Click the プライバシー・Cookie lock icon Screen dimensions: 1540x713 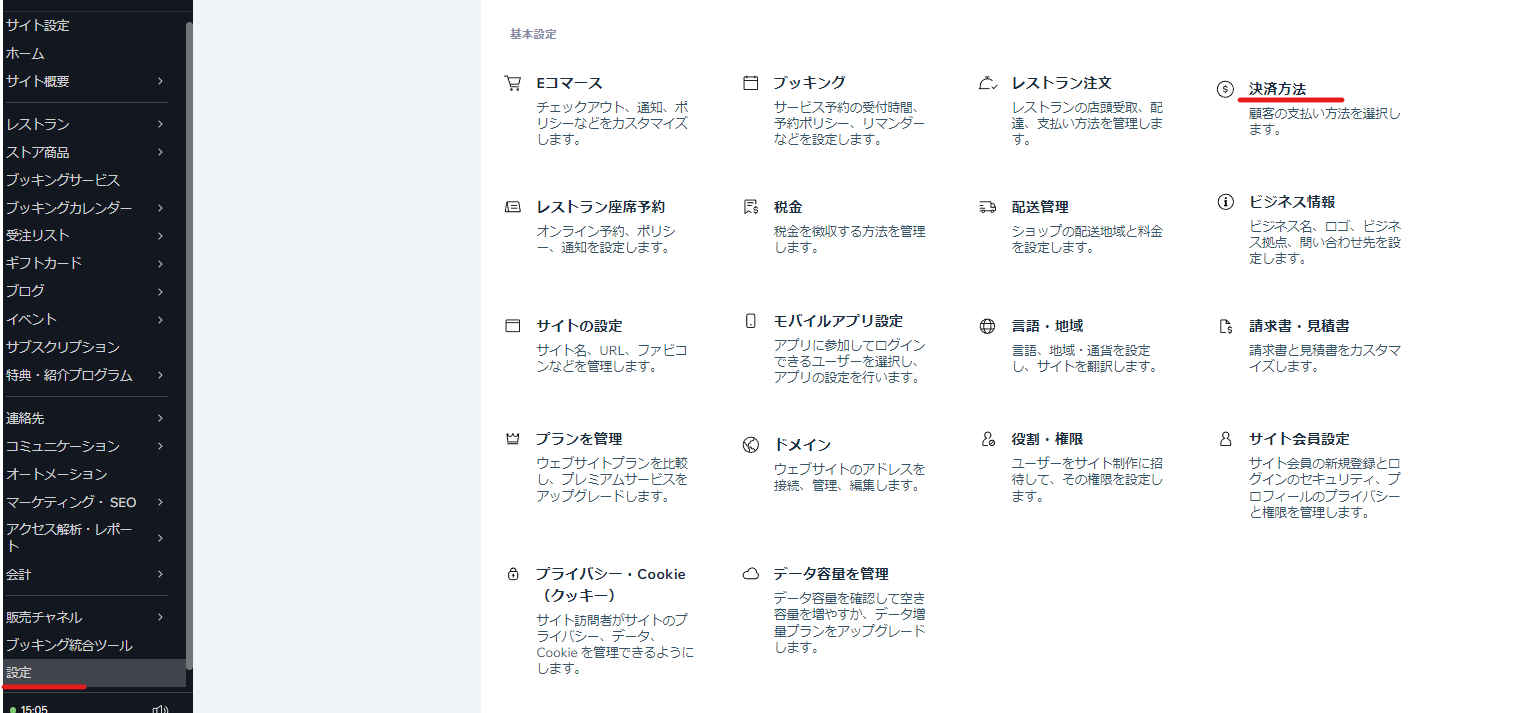point(513,574)
